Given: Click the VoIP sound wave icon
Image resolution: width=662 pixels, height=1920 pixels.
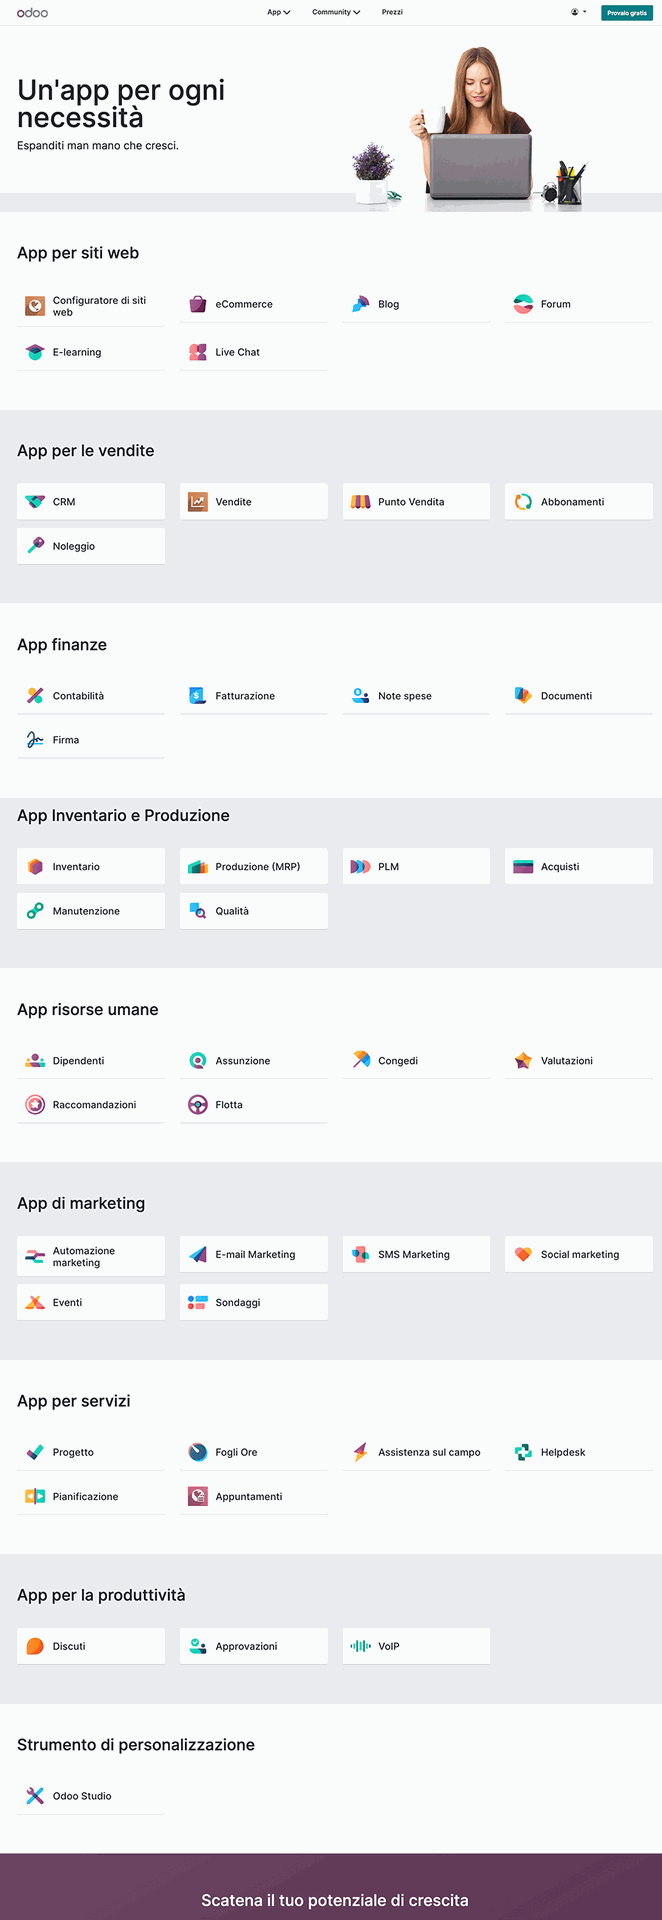Looking at the screenshot, I should (x=360, y=1646).
